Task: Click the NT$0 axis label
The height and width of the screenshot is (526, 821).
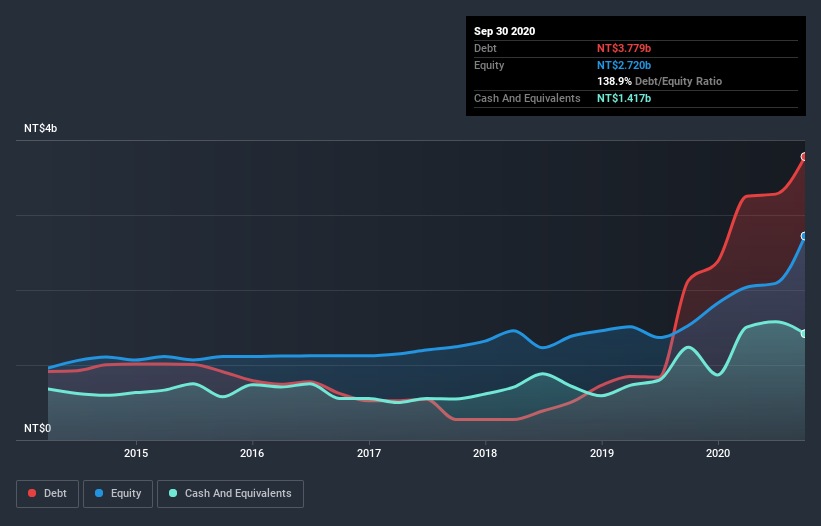Action: (x=38, y=428)
